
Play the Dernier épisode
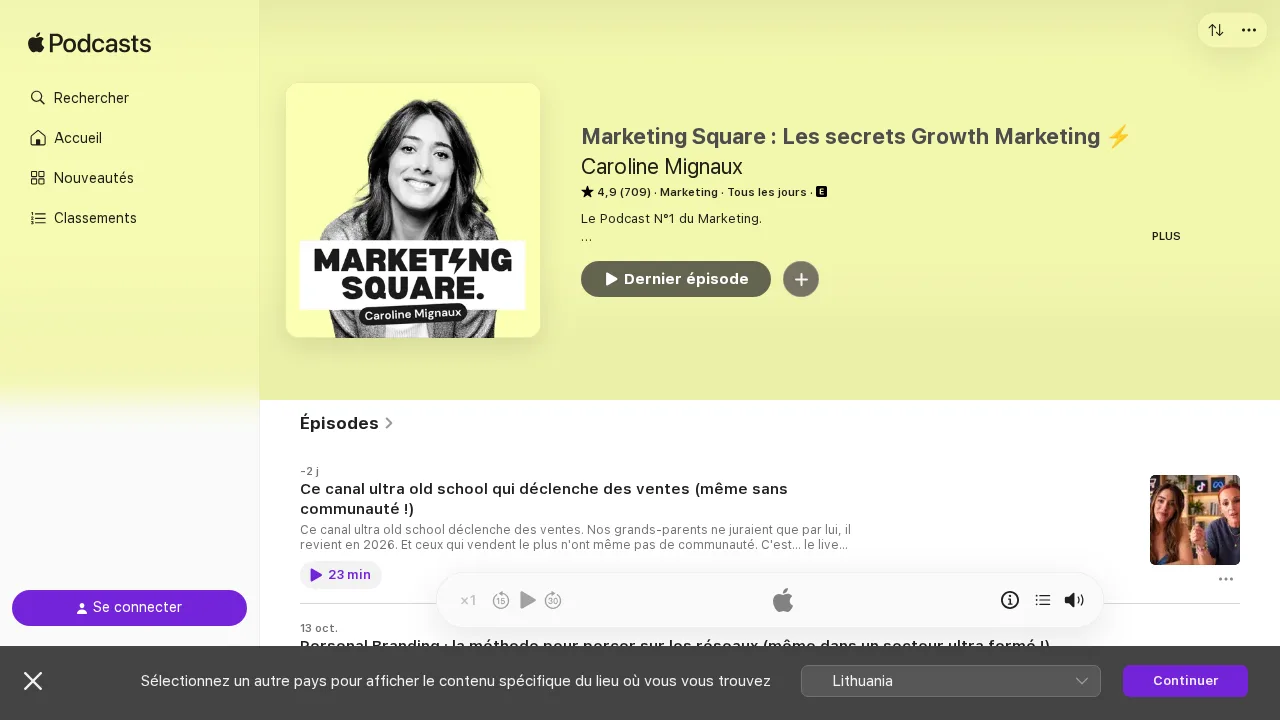pos(676,279)
